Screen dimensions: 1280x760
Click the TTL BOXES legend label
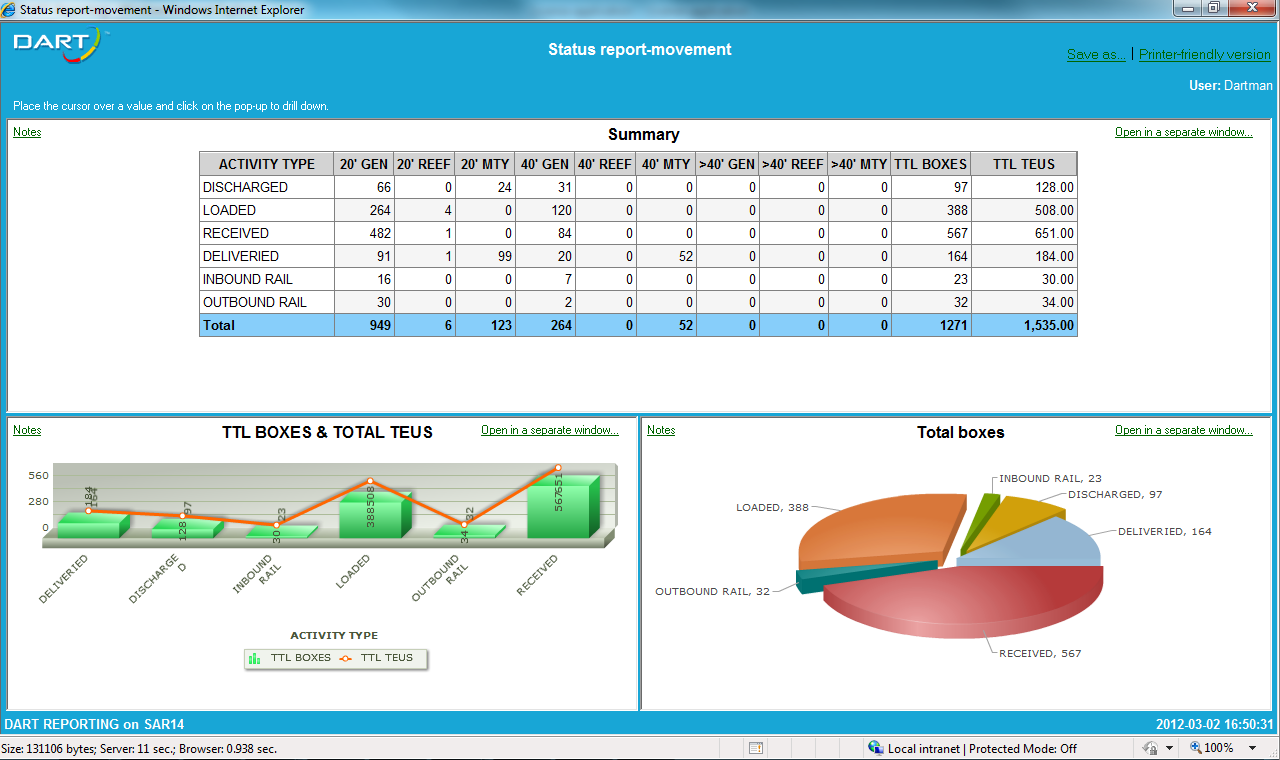301,658
